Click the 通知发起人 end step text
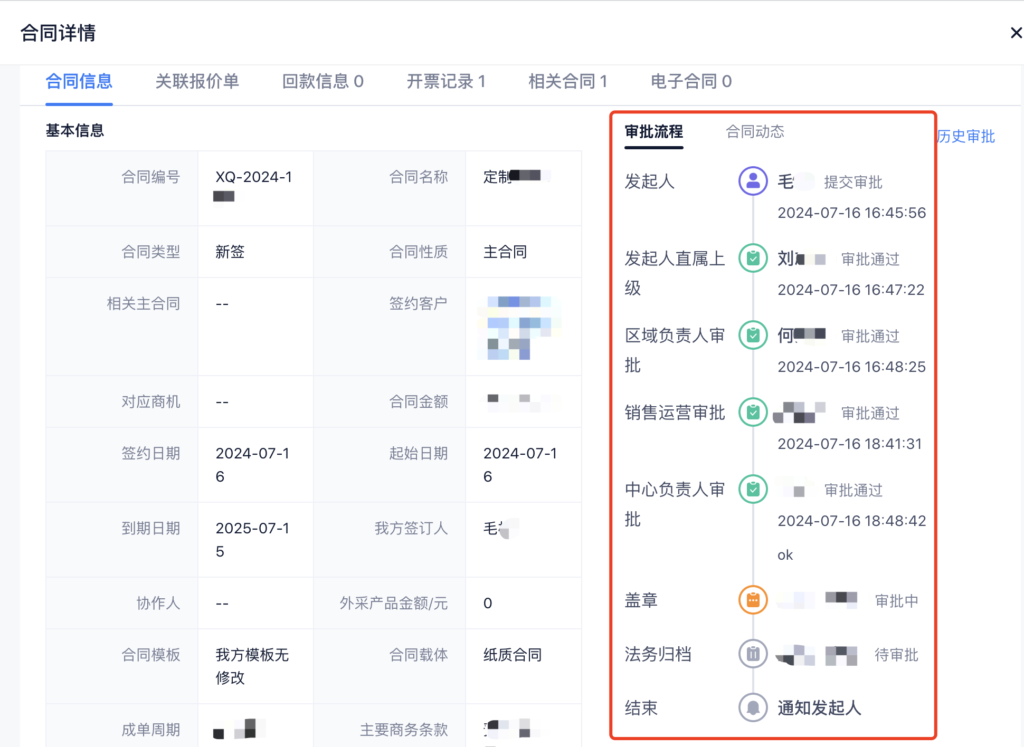The width and height of the screenshot is (1024, 747). coord(819,707)
